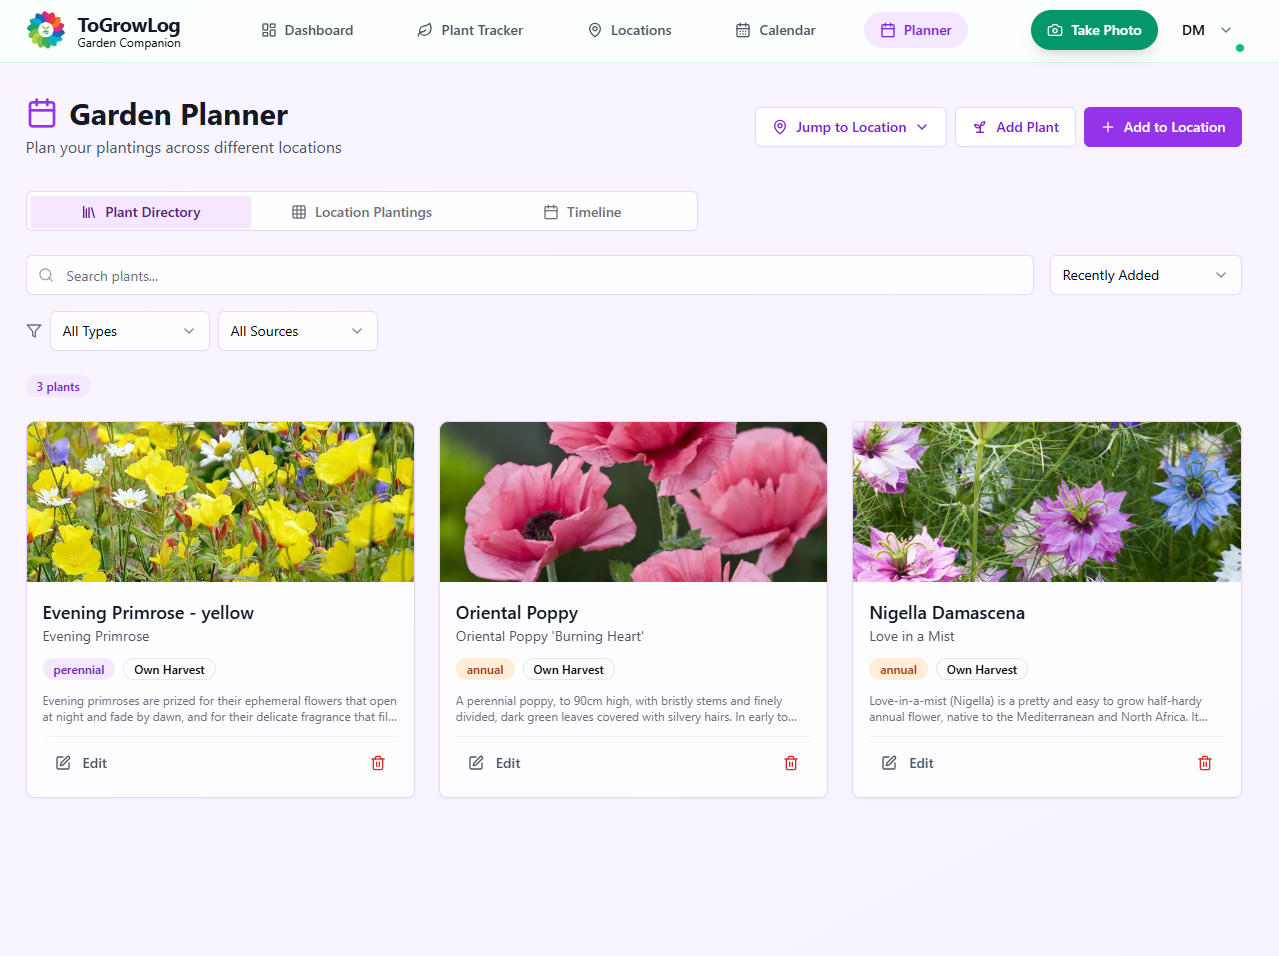1279x956 pixels.
Task: Open the Timeline tab
Action: tap(583, 212)
